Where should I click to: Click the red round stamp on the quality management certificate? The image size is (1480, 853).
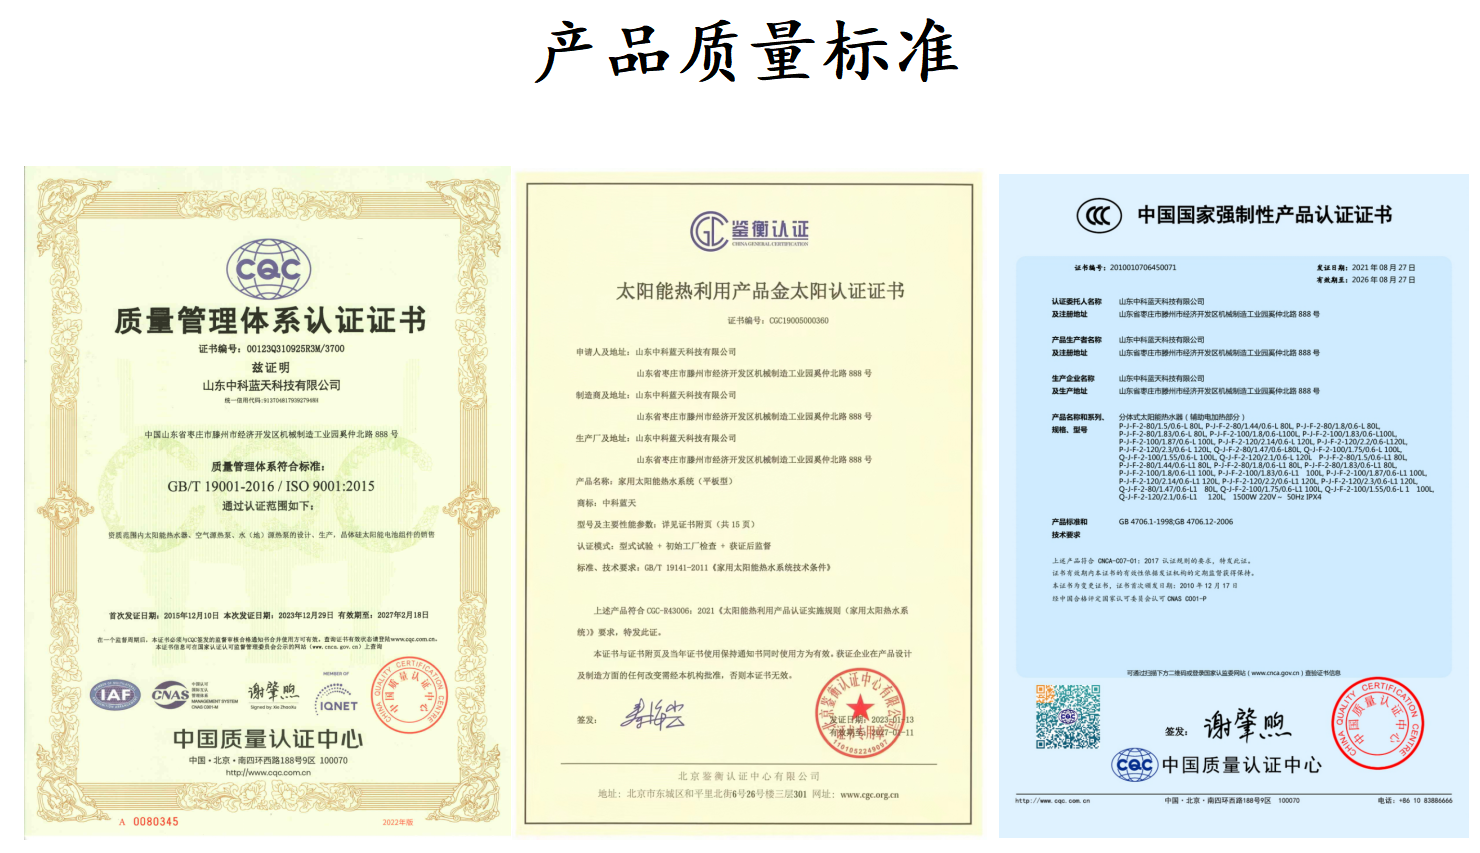[x=411, y=696]
